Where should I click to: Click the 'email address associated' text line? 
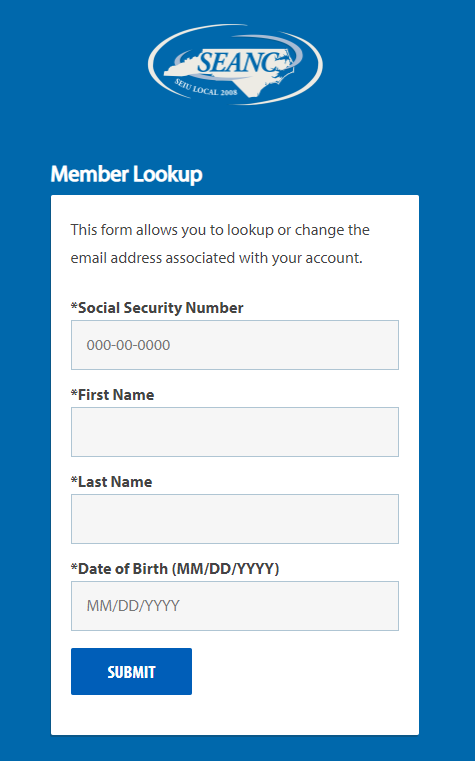tap(217, 258)
